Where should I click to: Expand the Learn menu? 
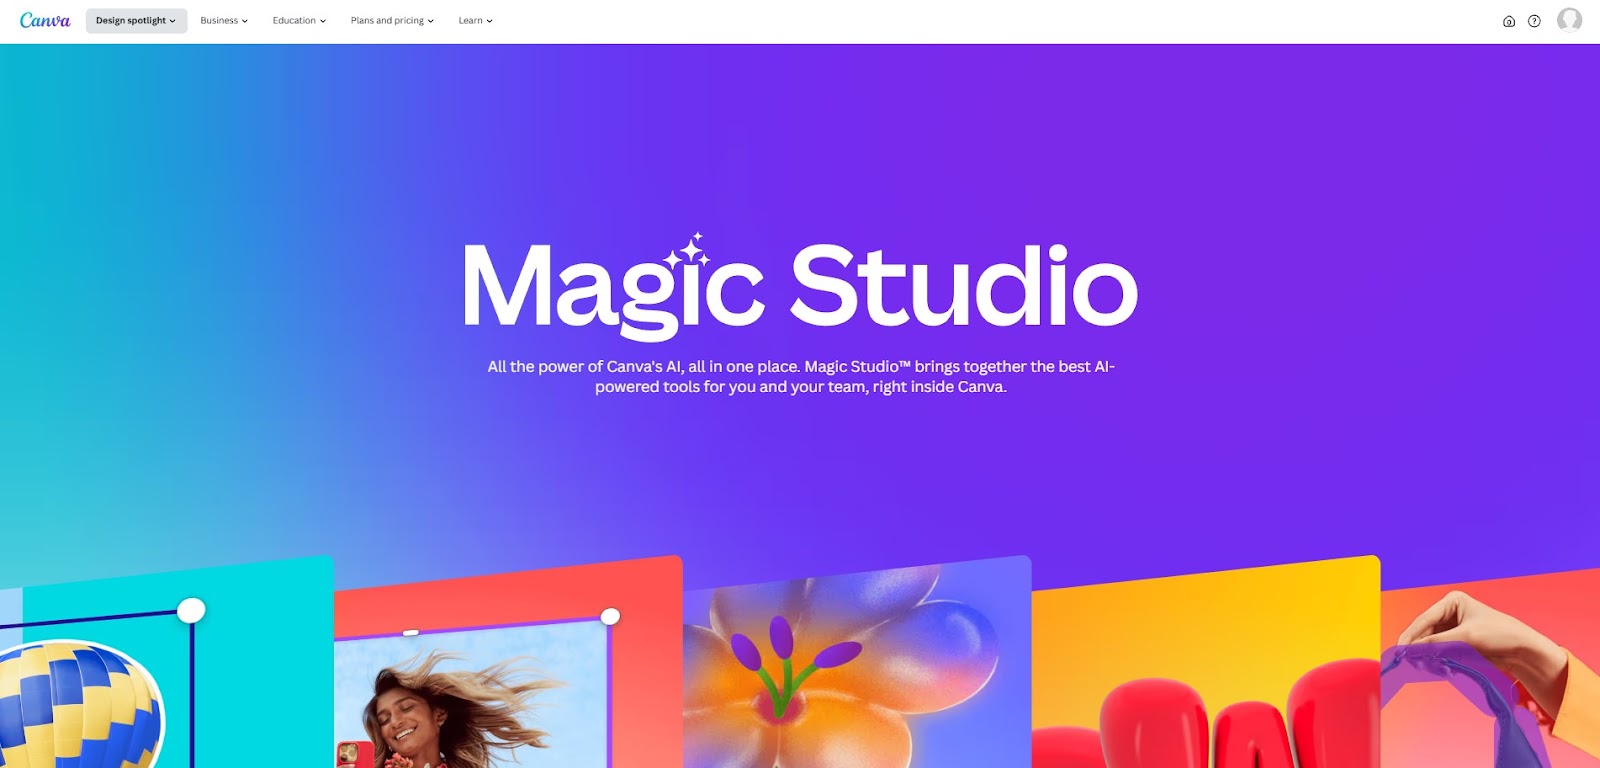[475, 20]
